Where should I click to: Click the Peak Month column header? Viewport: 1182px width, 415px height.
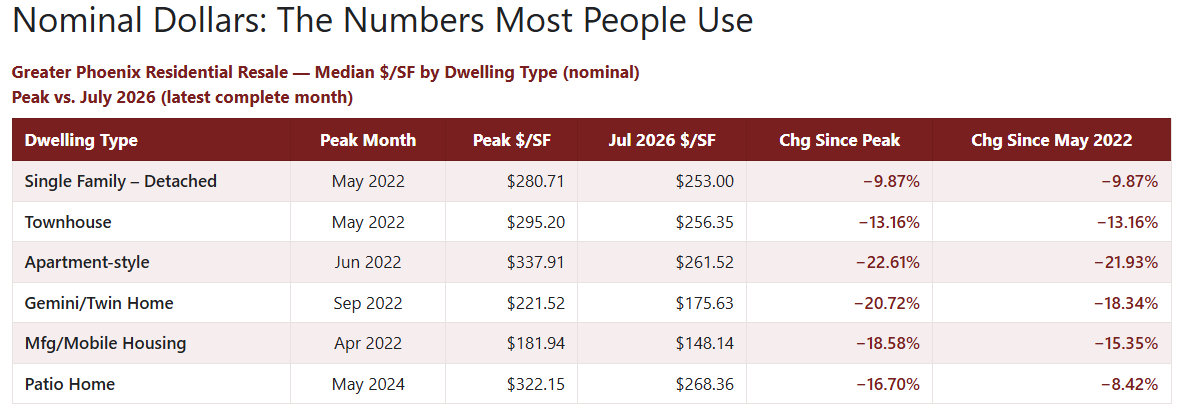tap(368, 140)
